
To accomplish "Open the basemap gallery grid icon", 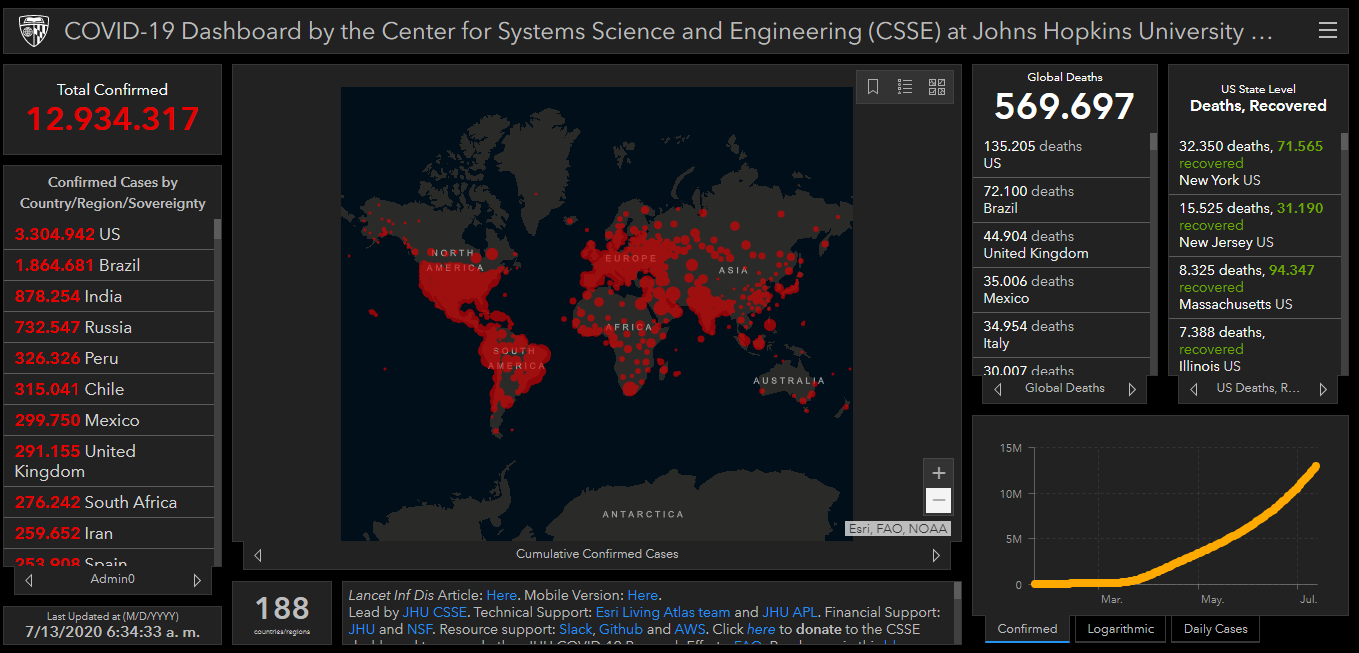I will pos(937,87).
